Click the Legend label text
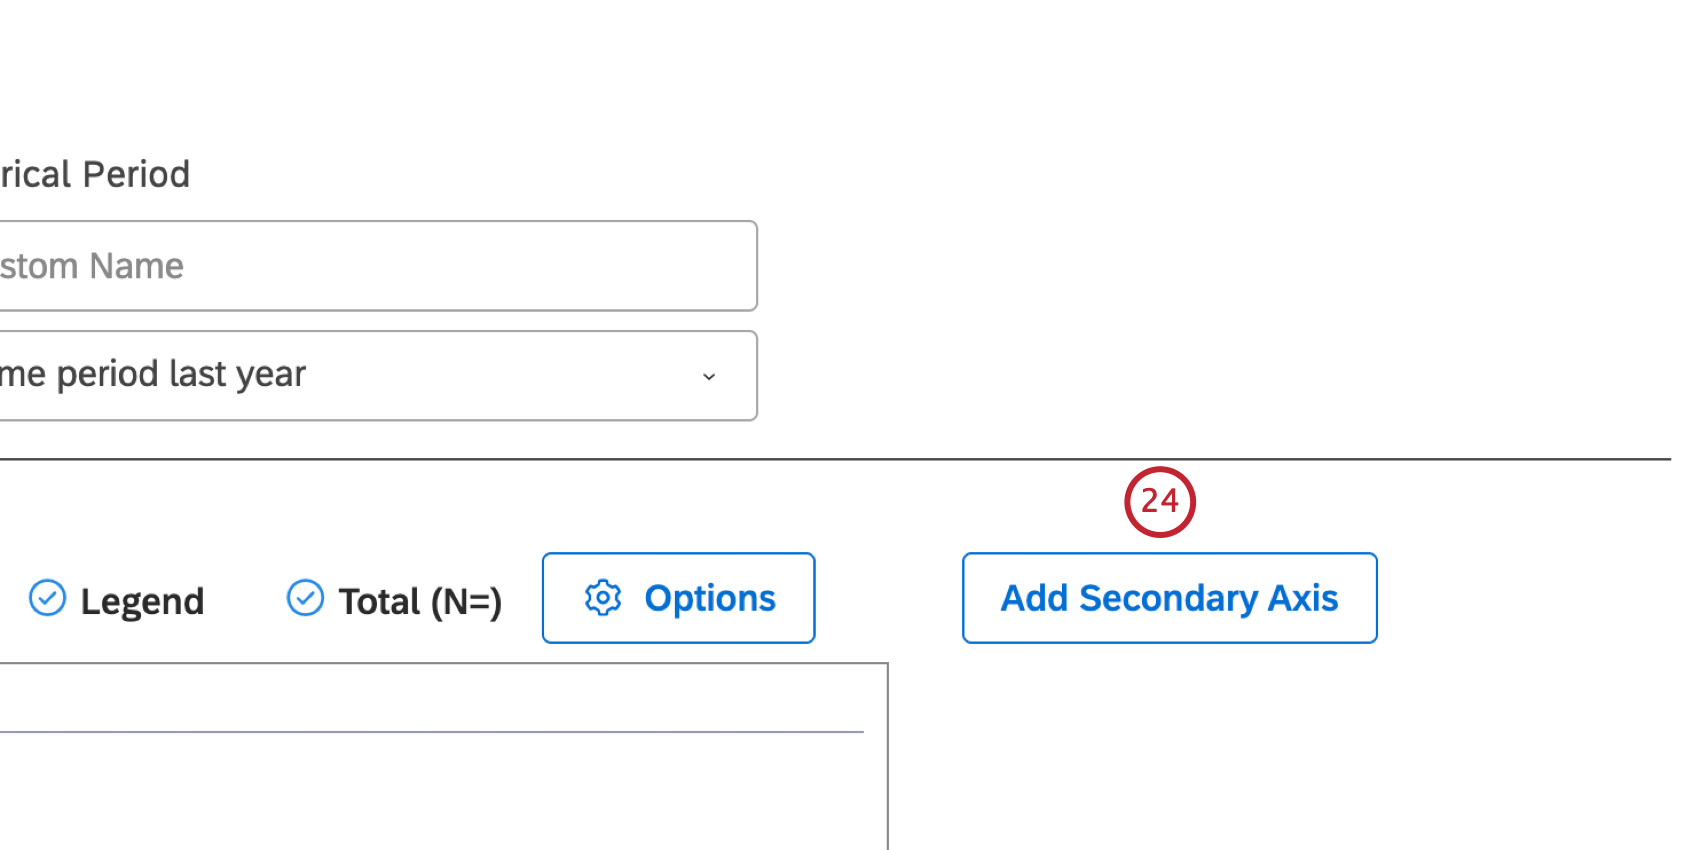1700x850 pixels. 142,602
